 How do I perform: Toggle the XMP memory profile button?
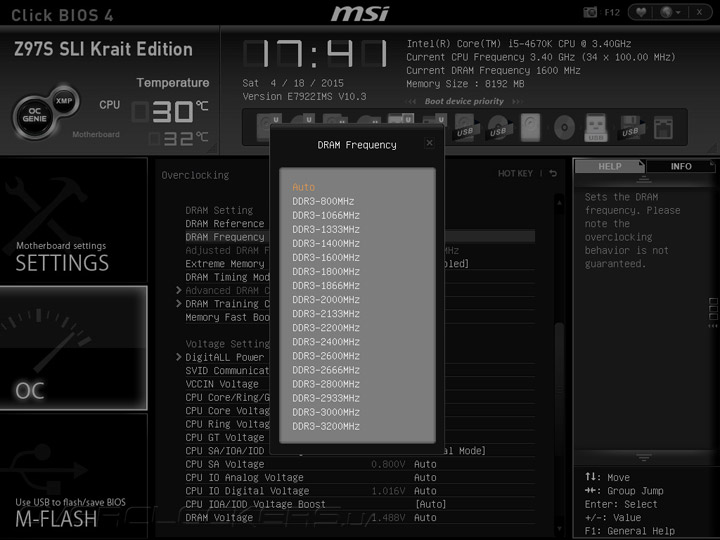(x=64, y=101)
